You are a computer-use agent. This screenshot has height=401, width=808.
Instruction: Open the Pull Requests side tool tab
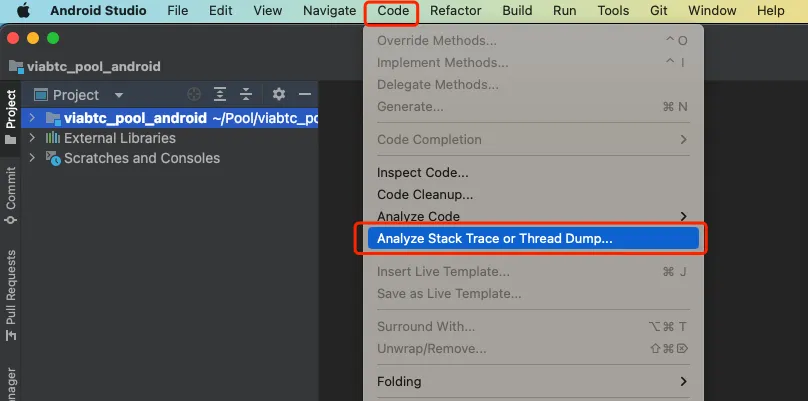tap(10, 295)
